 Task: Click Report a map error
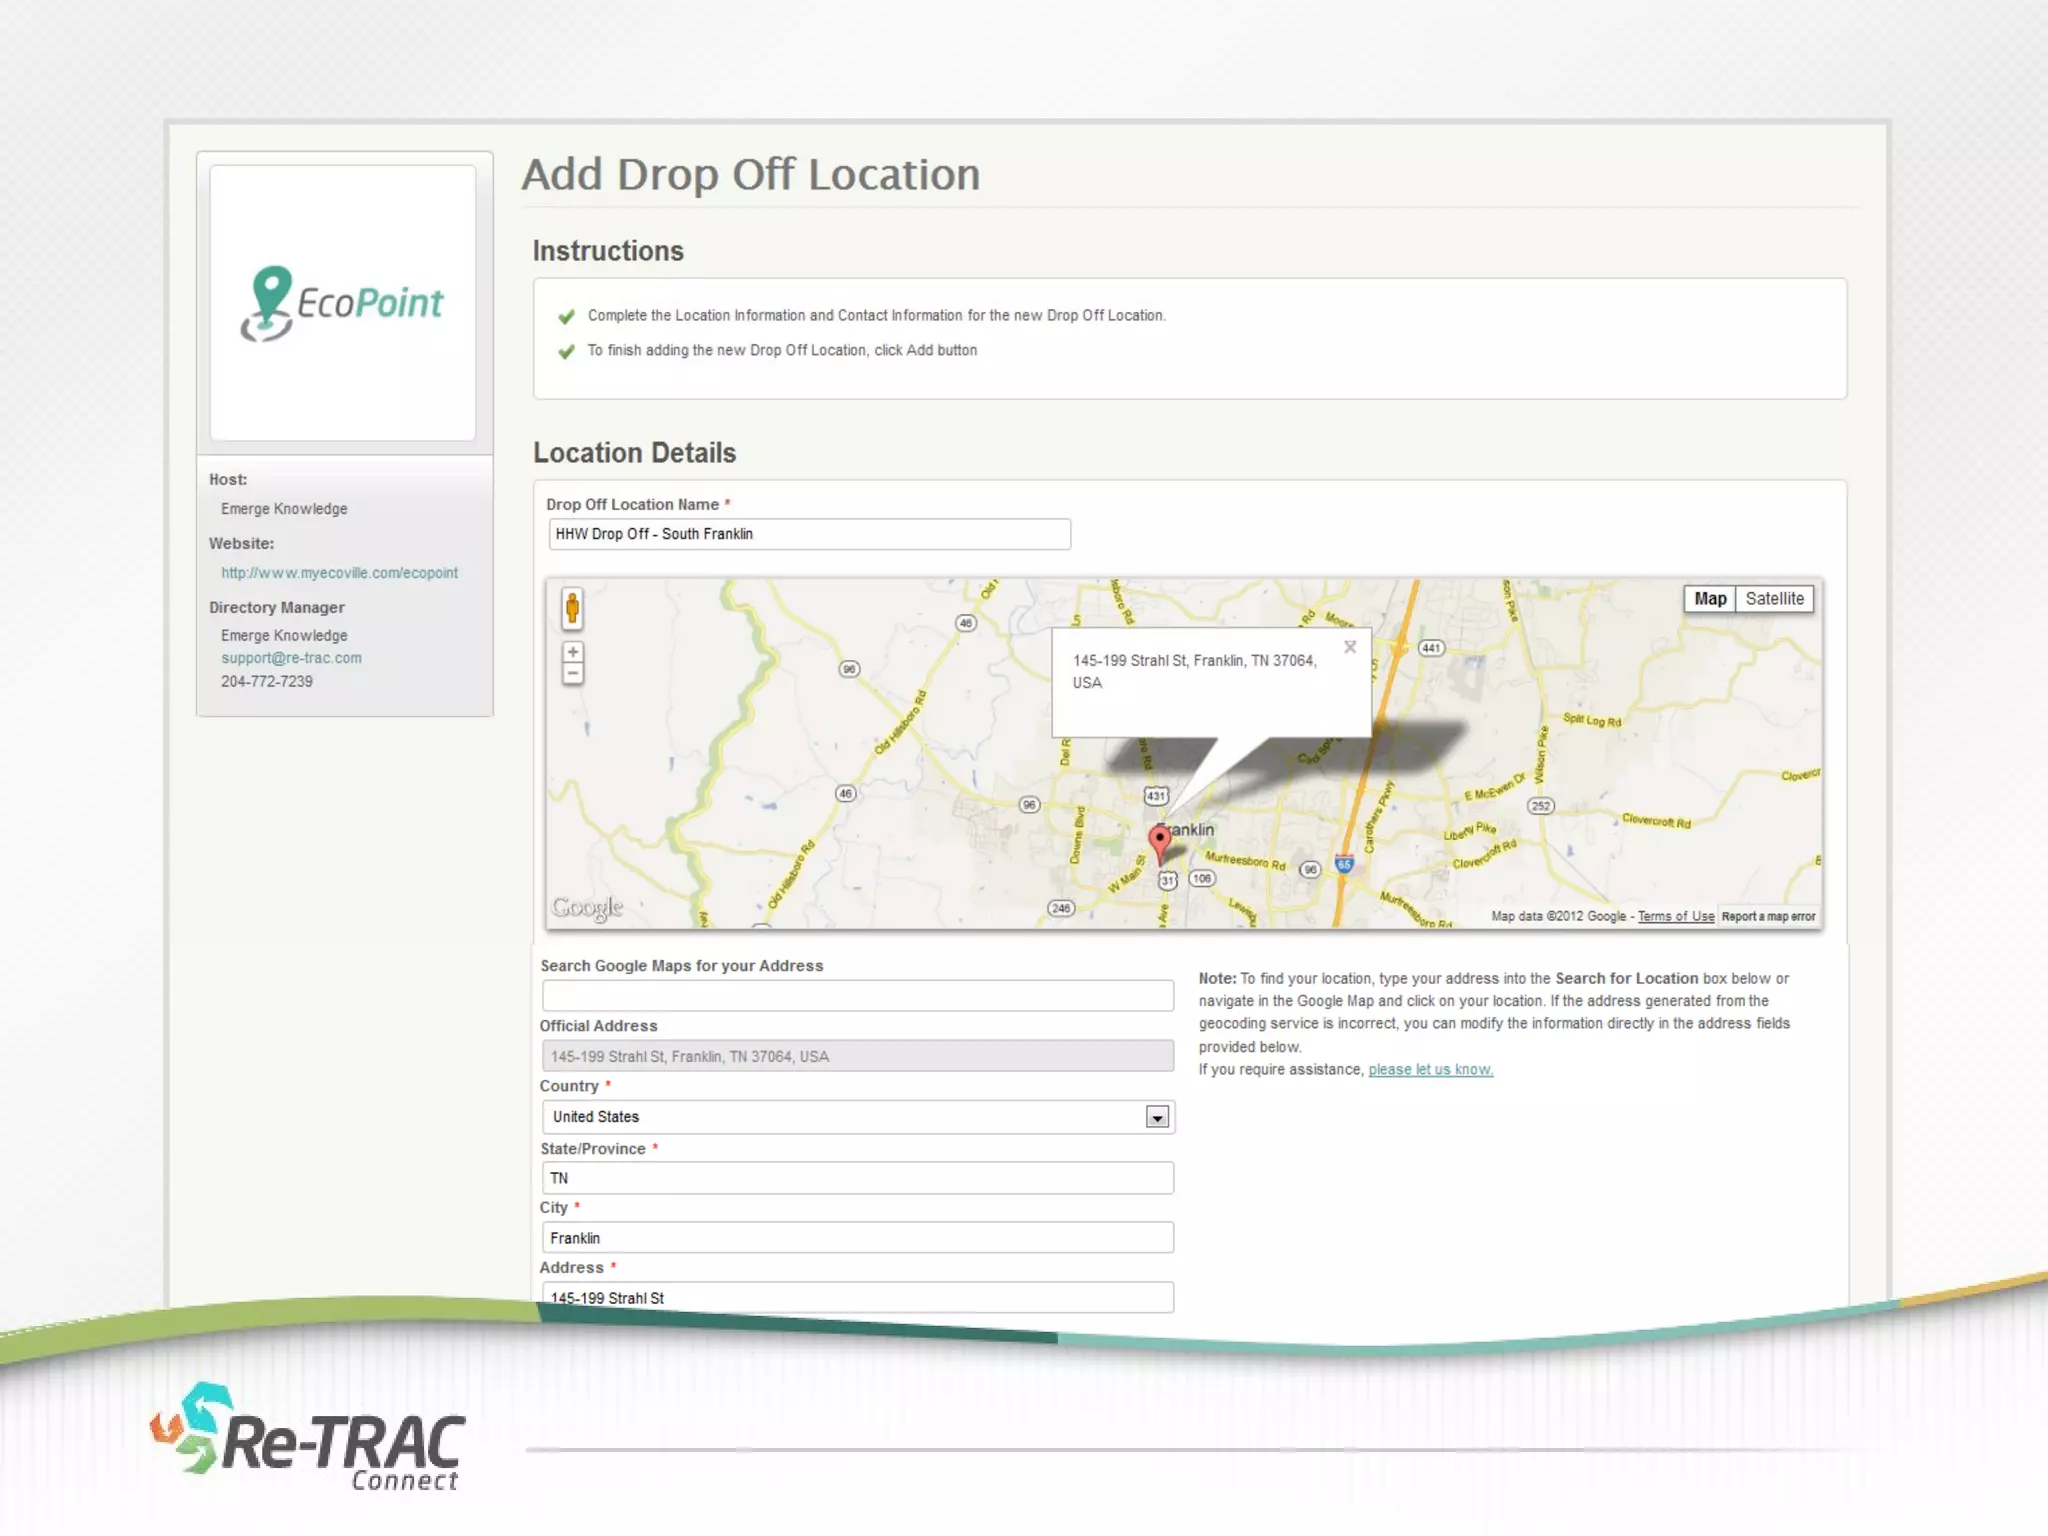[1768, 916]
